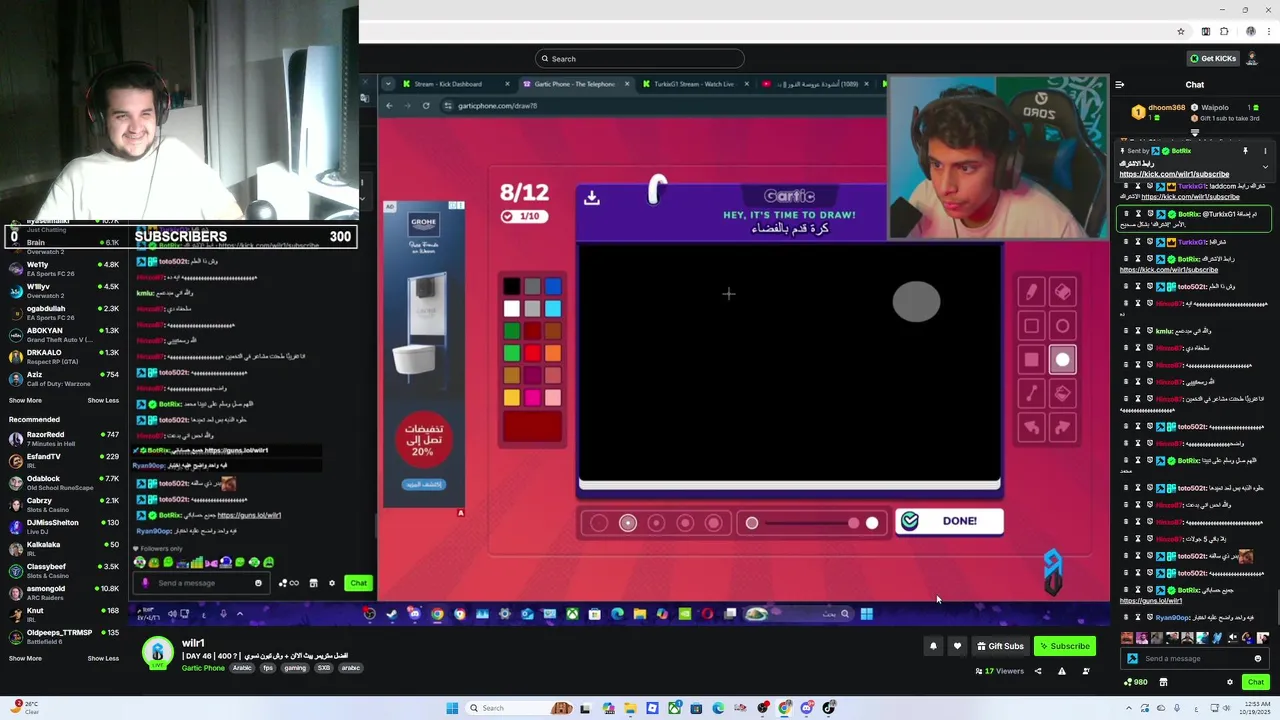
Task: Pick the third brush size circle
Action: pos(656,522)
